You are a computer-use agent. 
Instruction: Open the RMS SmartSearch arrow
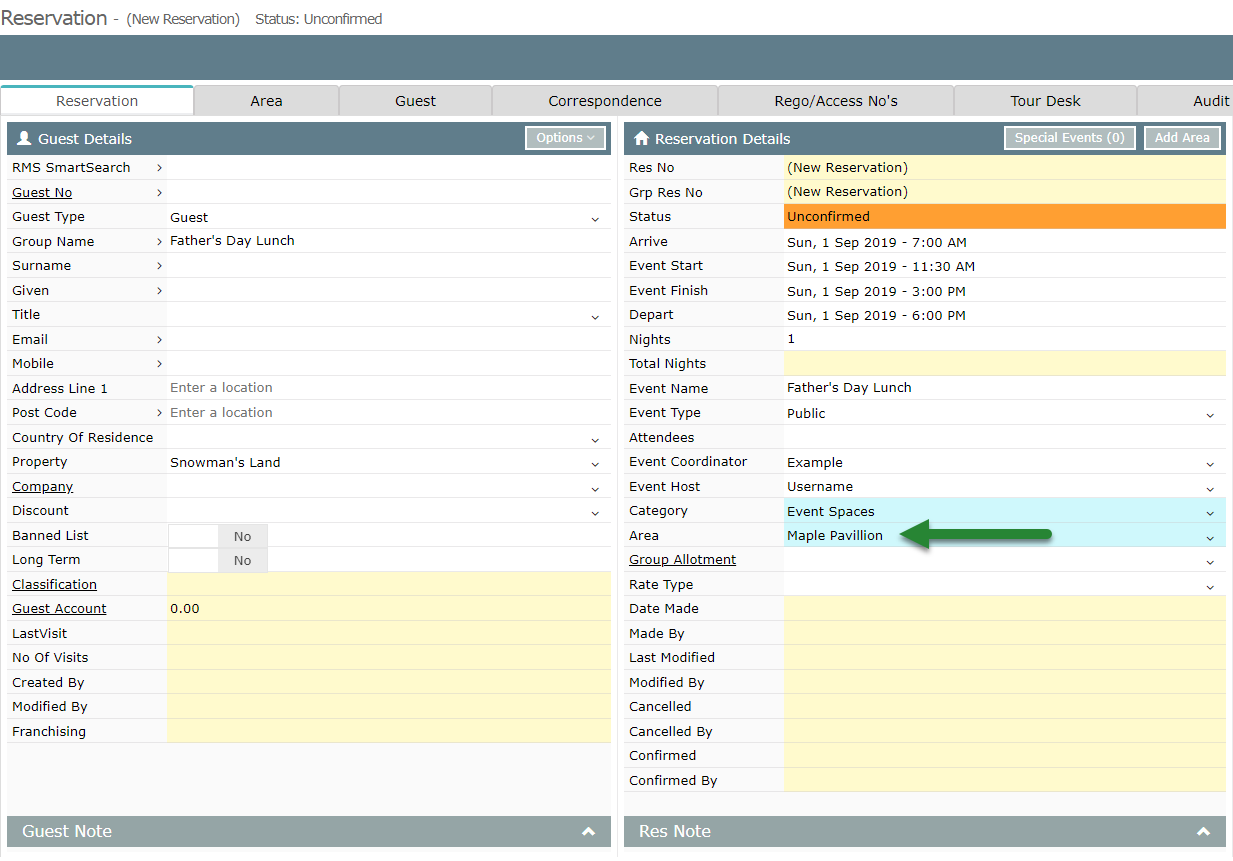point(159,168)
